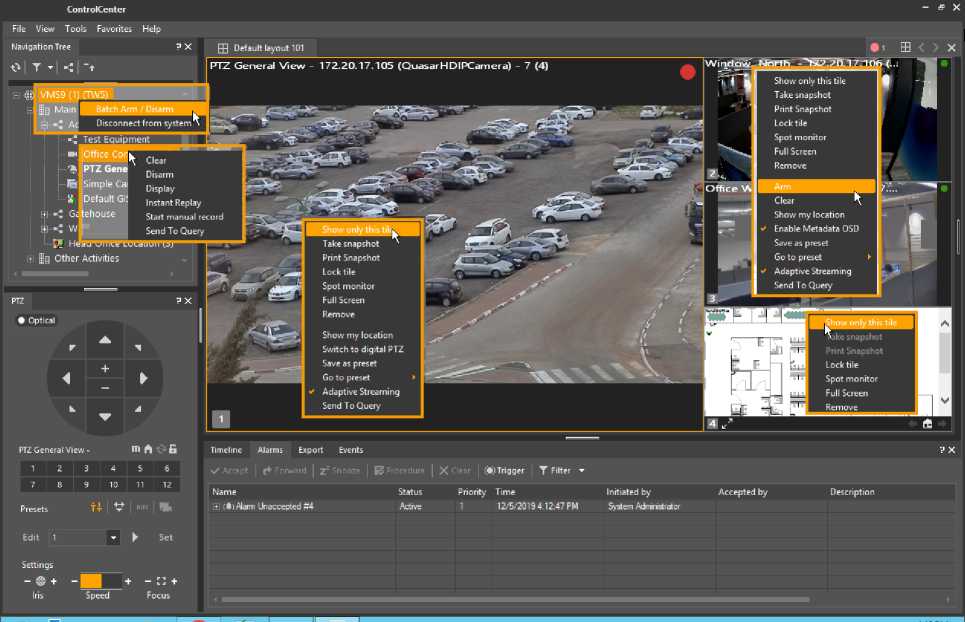Click the orange Speed slider bar

coord(91,581)
